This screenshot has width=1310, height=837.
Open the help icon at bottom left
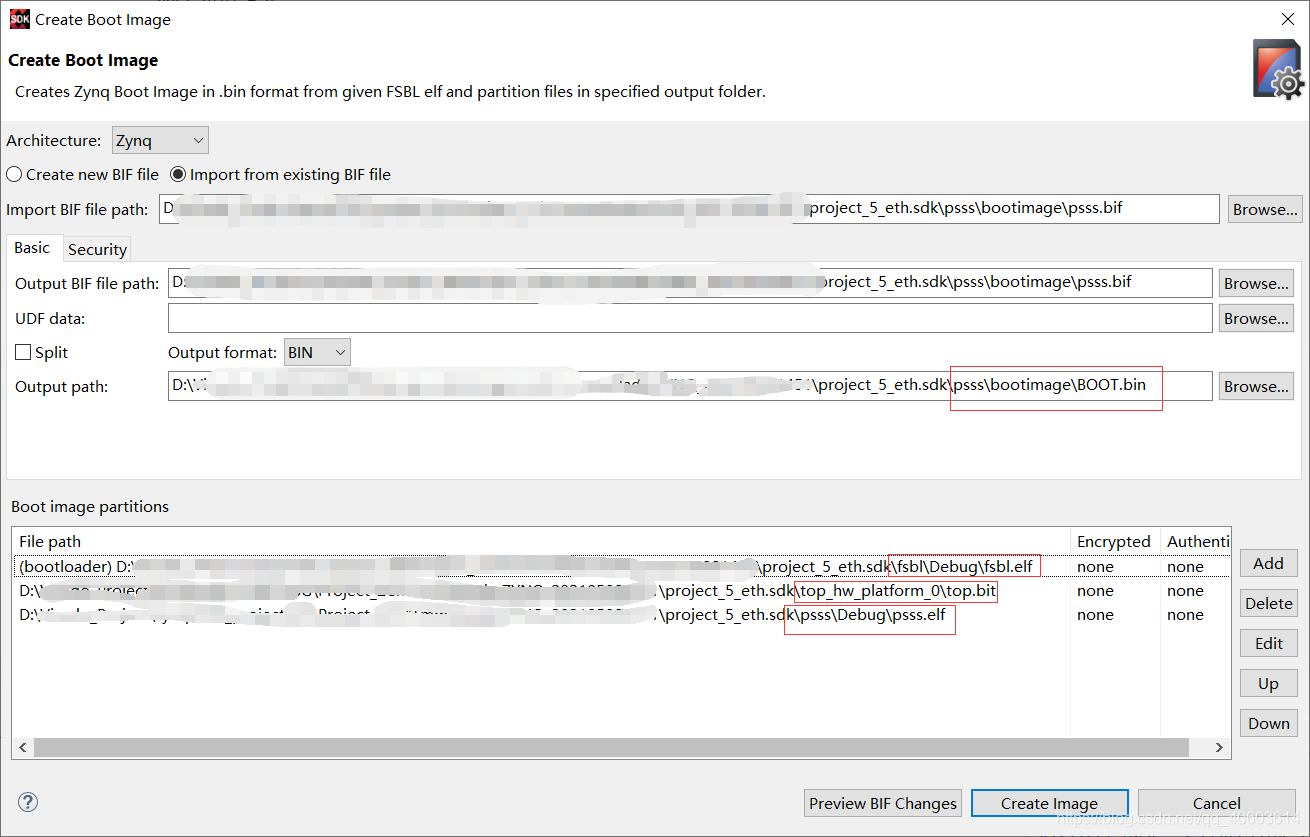[x=27, y=802]
